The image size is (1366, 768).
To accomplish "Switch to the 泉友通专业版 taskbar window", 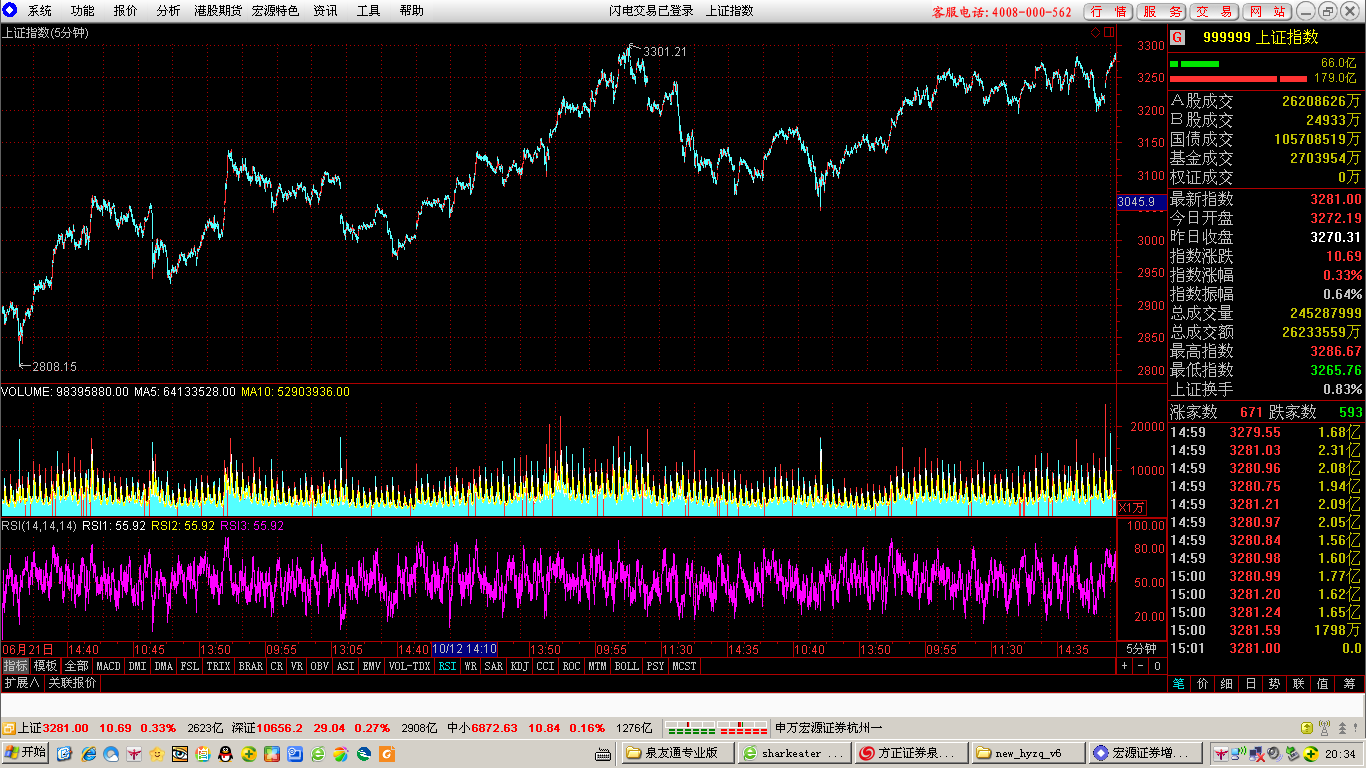I will [x=678, y=753].
